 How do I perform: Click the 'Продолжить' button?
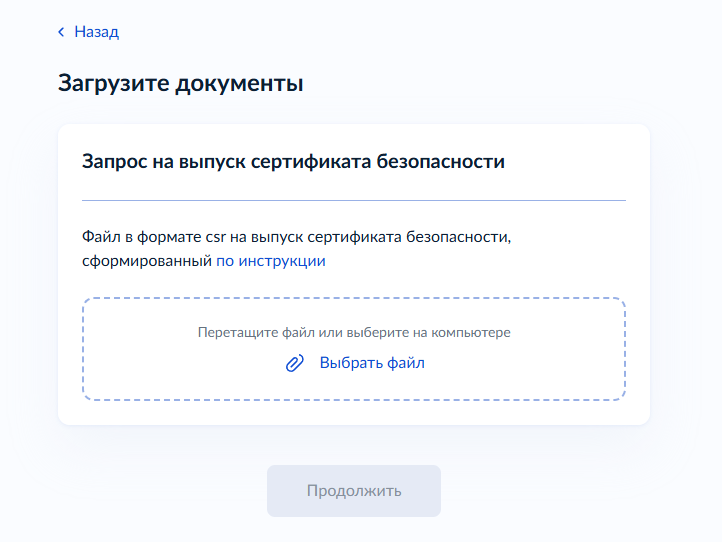click(353, 491)
